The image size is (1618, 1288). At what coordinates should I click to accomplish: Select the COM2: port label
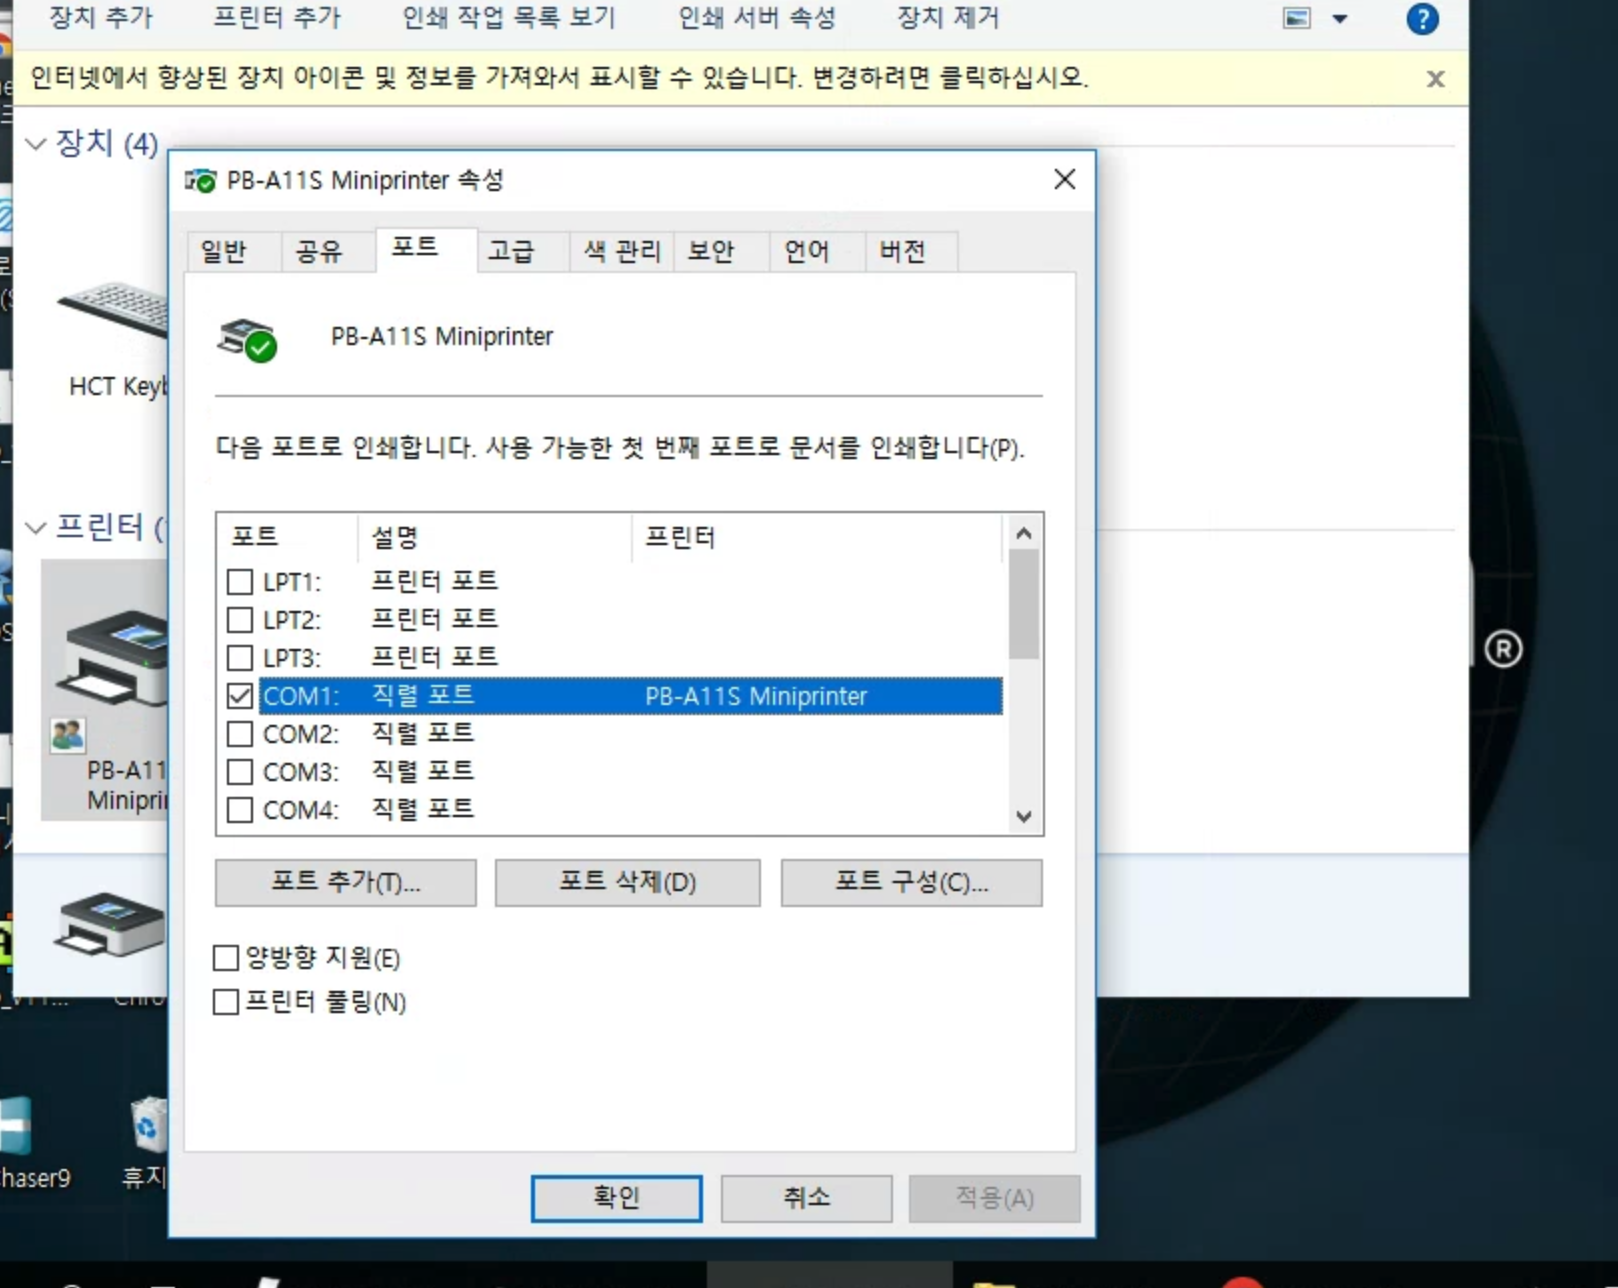tap(301, 734)
